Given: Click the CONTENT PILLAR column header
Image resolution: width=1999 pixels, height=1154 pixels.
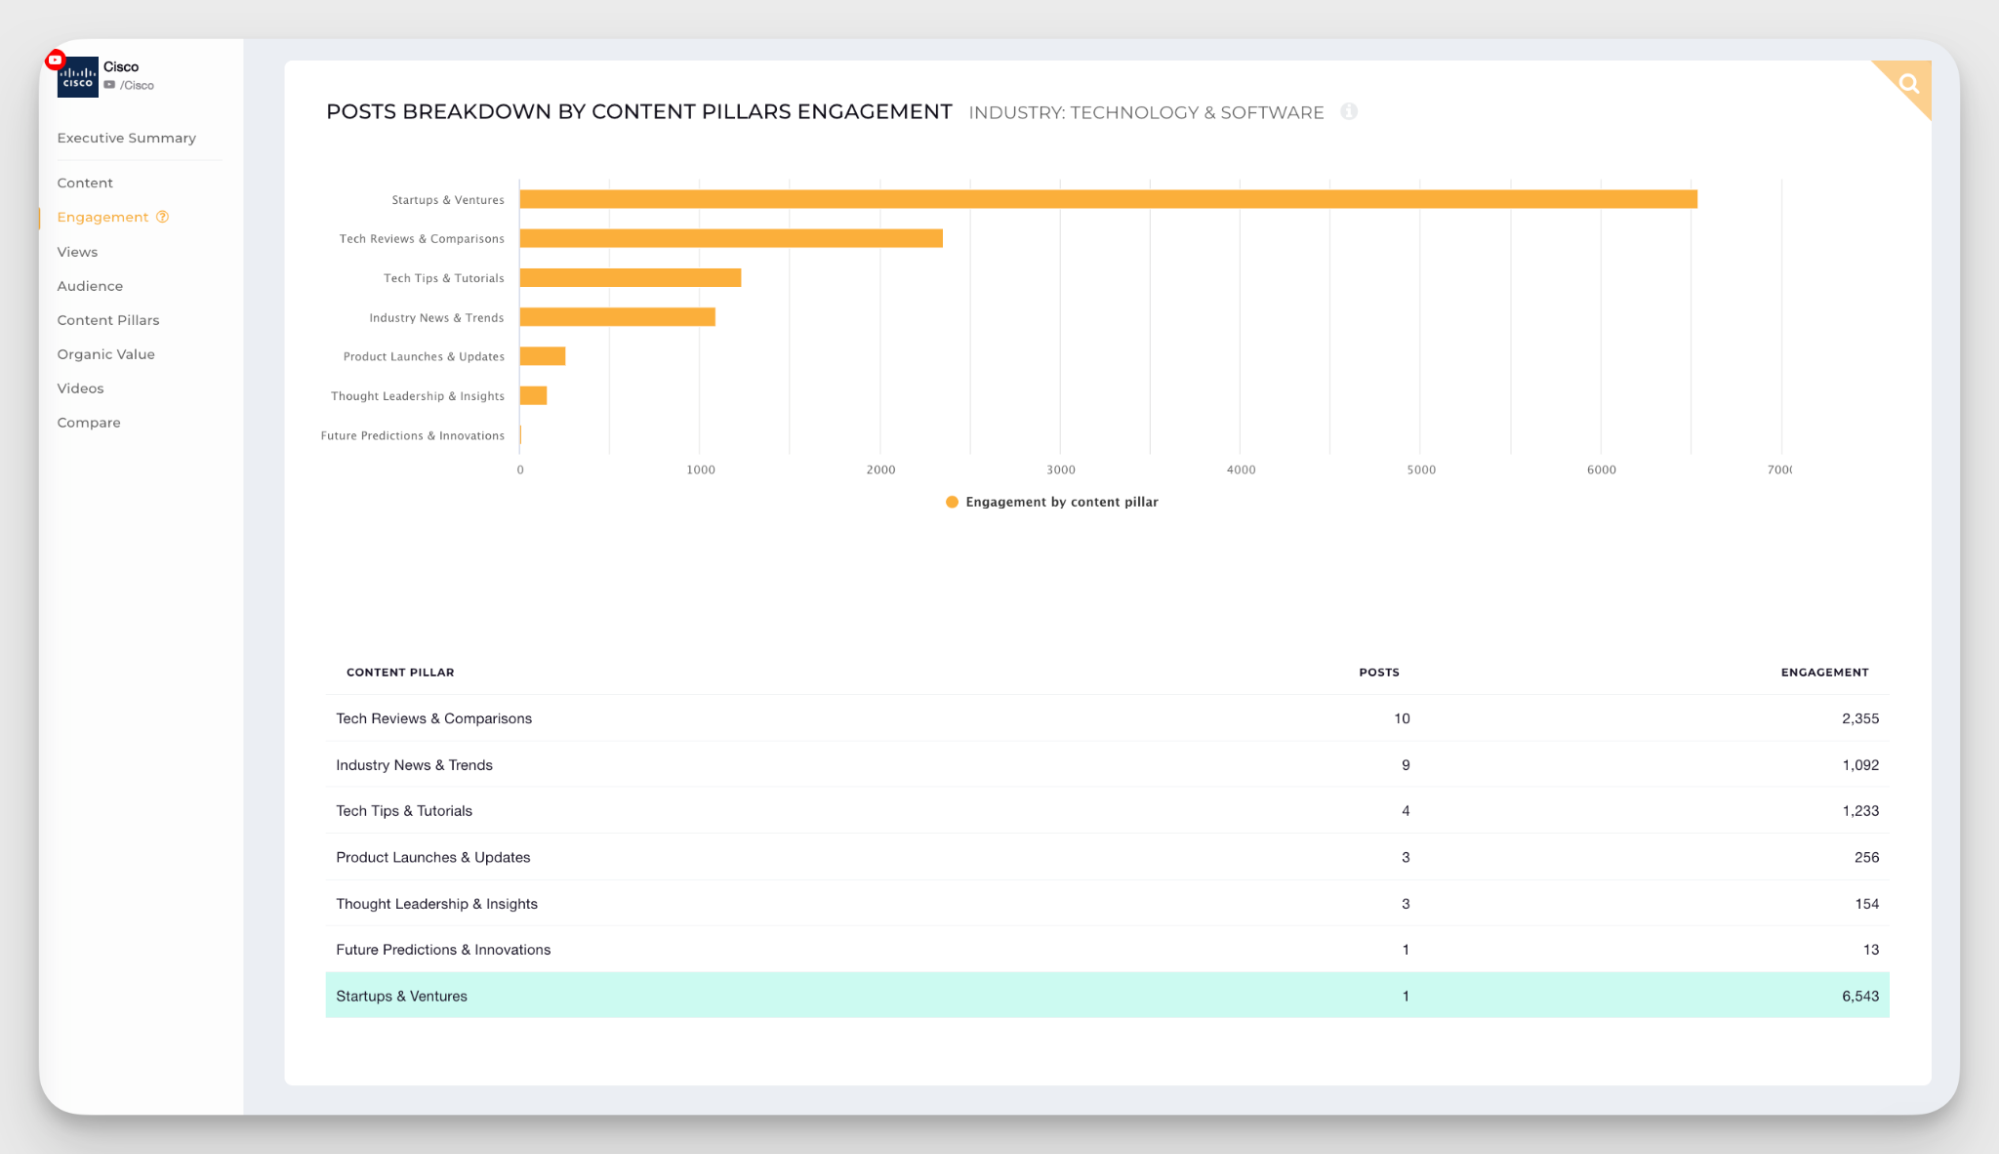Looking at the screenshot, I should (399, 672).
